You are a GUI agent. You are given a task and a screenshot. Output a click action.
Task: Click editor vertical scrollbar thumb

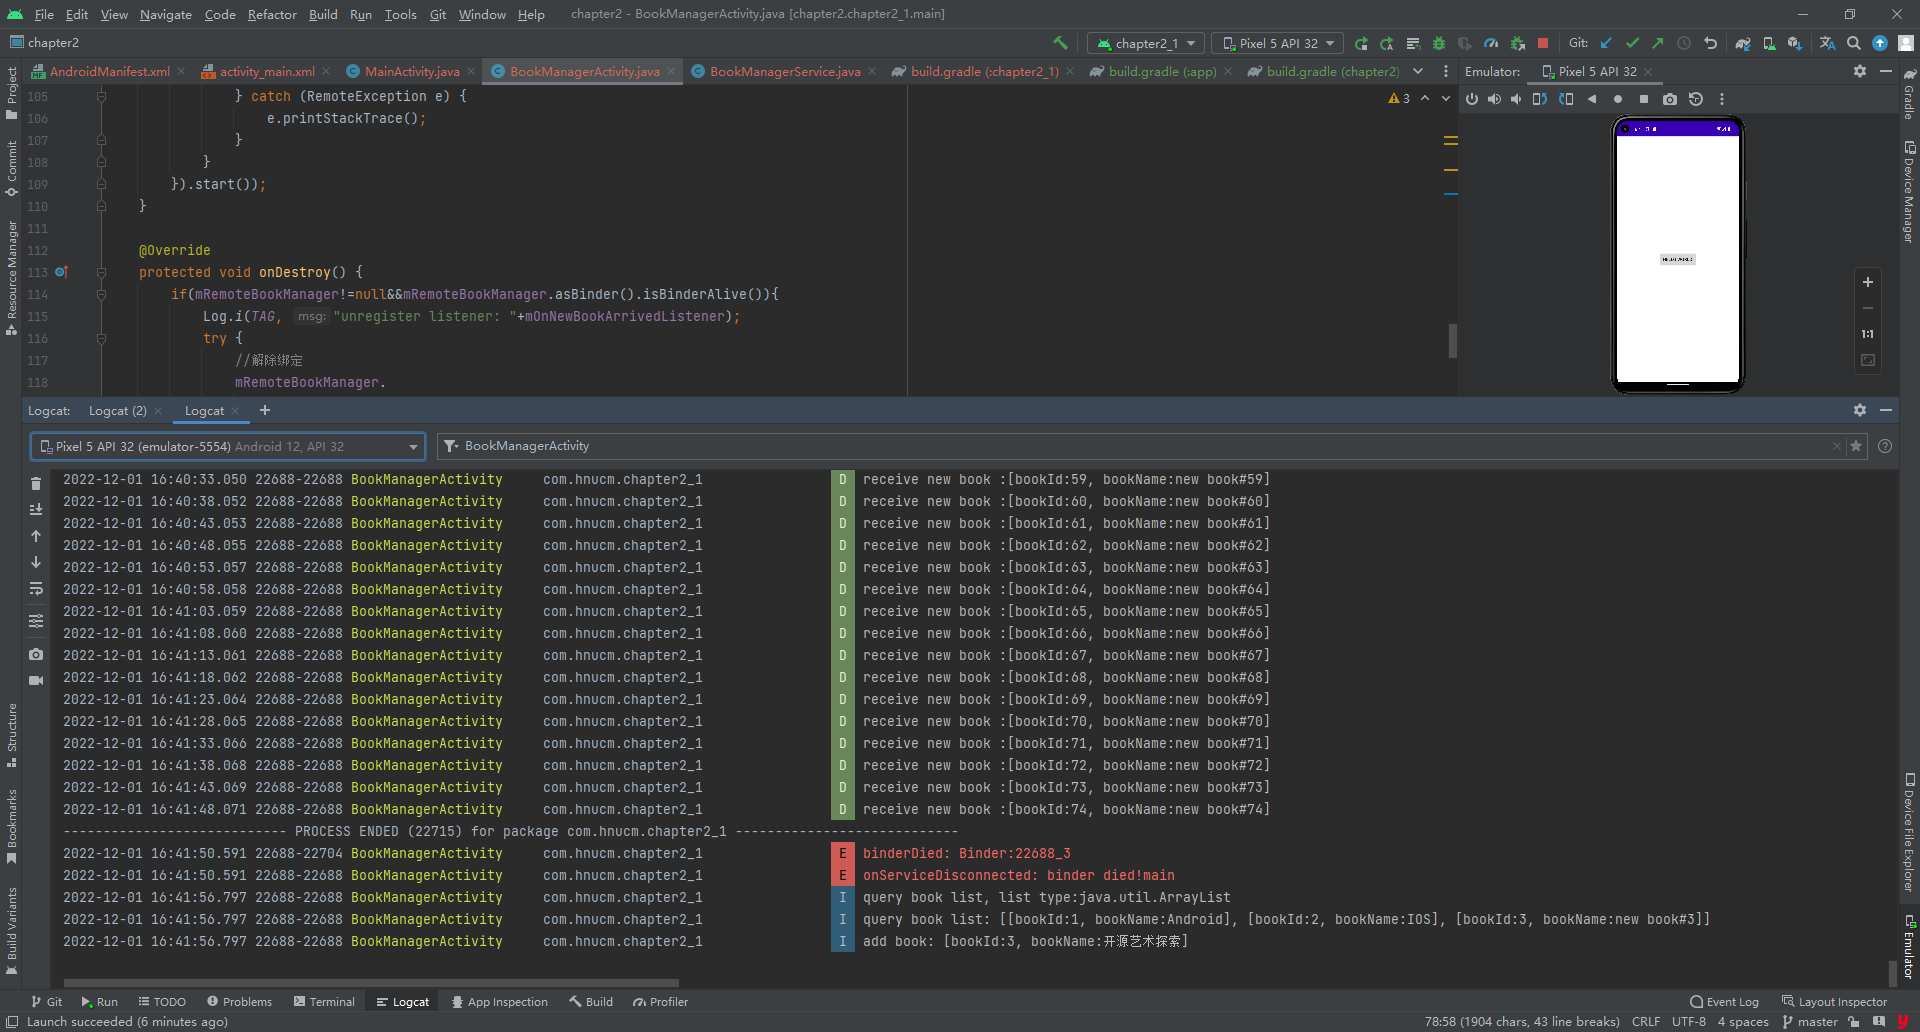pos(1452,340)
